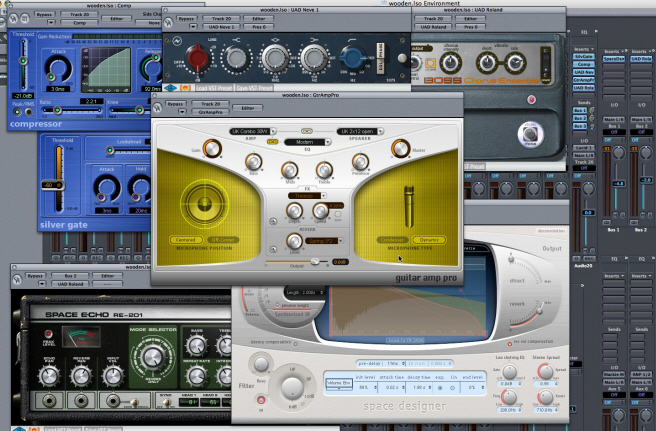656x431 pixels.
Task: Click the Neve logo badge on UAD Neve 1
Action: [x=177, y=41]
